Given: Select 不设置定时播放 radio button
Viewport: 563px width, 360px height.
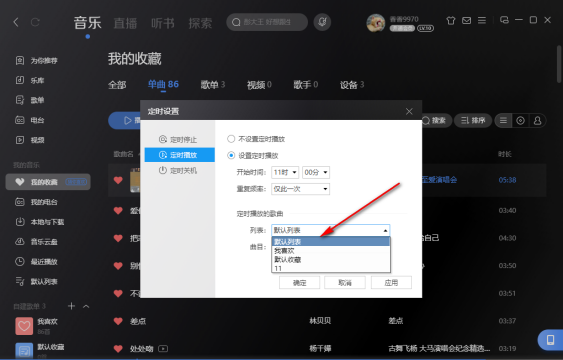Looking at the screenshot, I should [231, 139].
